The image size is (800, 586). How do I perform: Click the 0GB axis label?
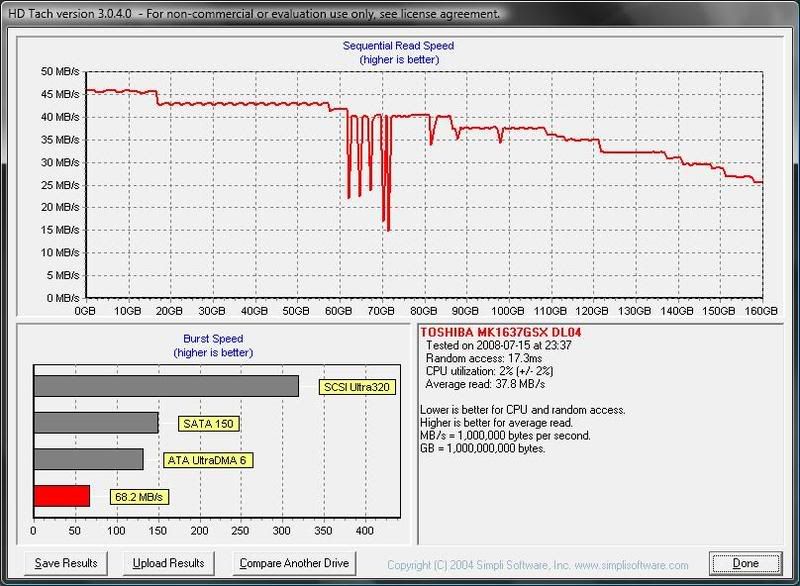click(x=85, y=311)
